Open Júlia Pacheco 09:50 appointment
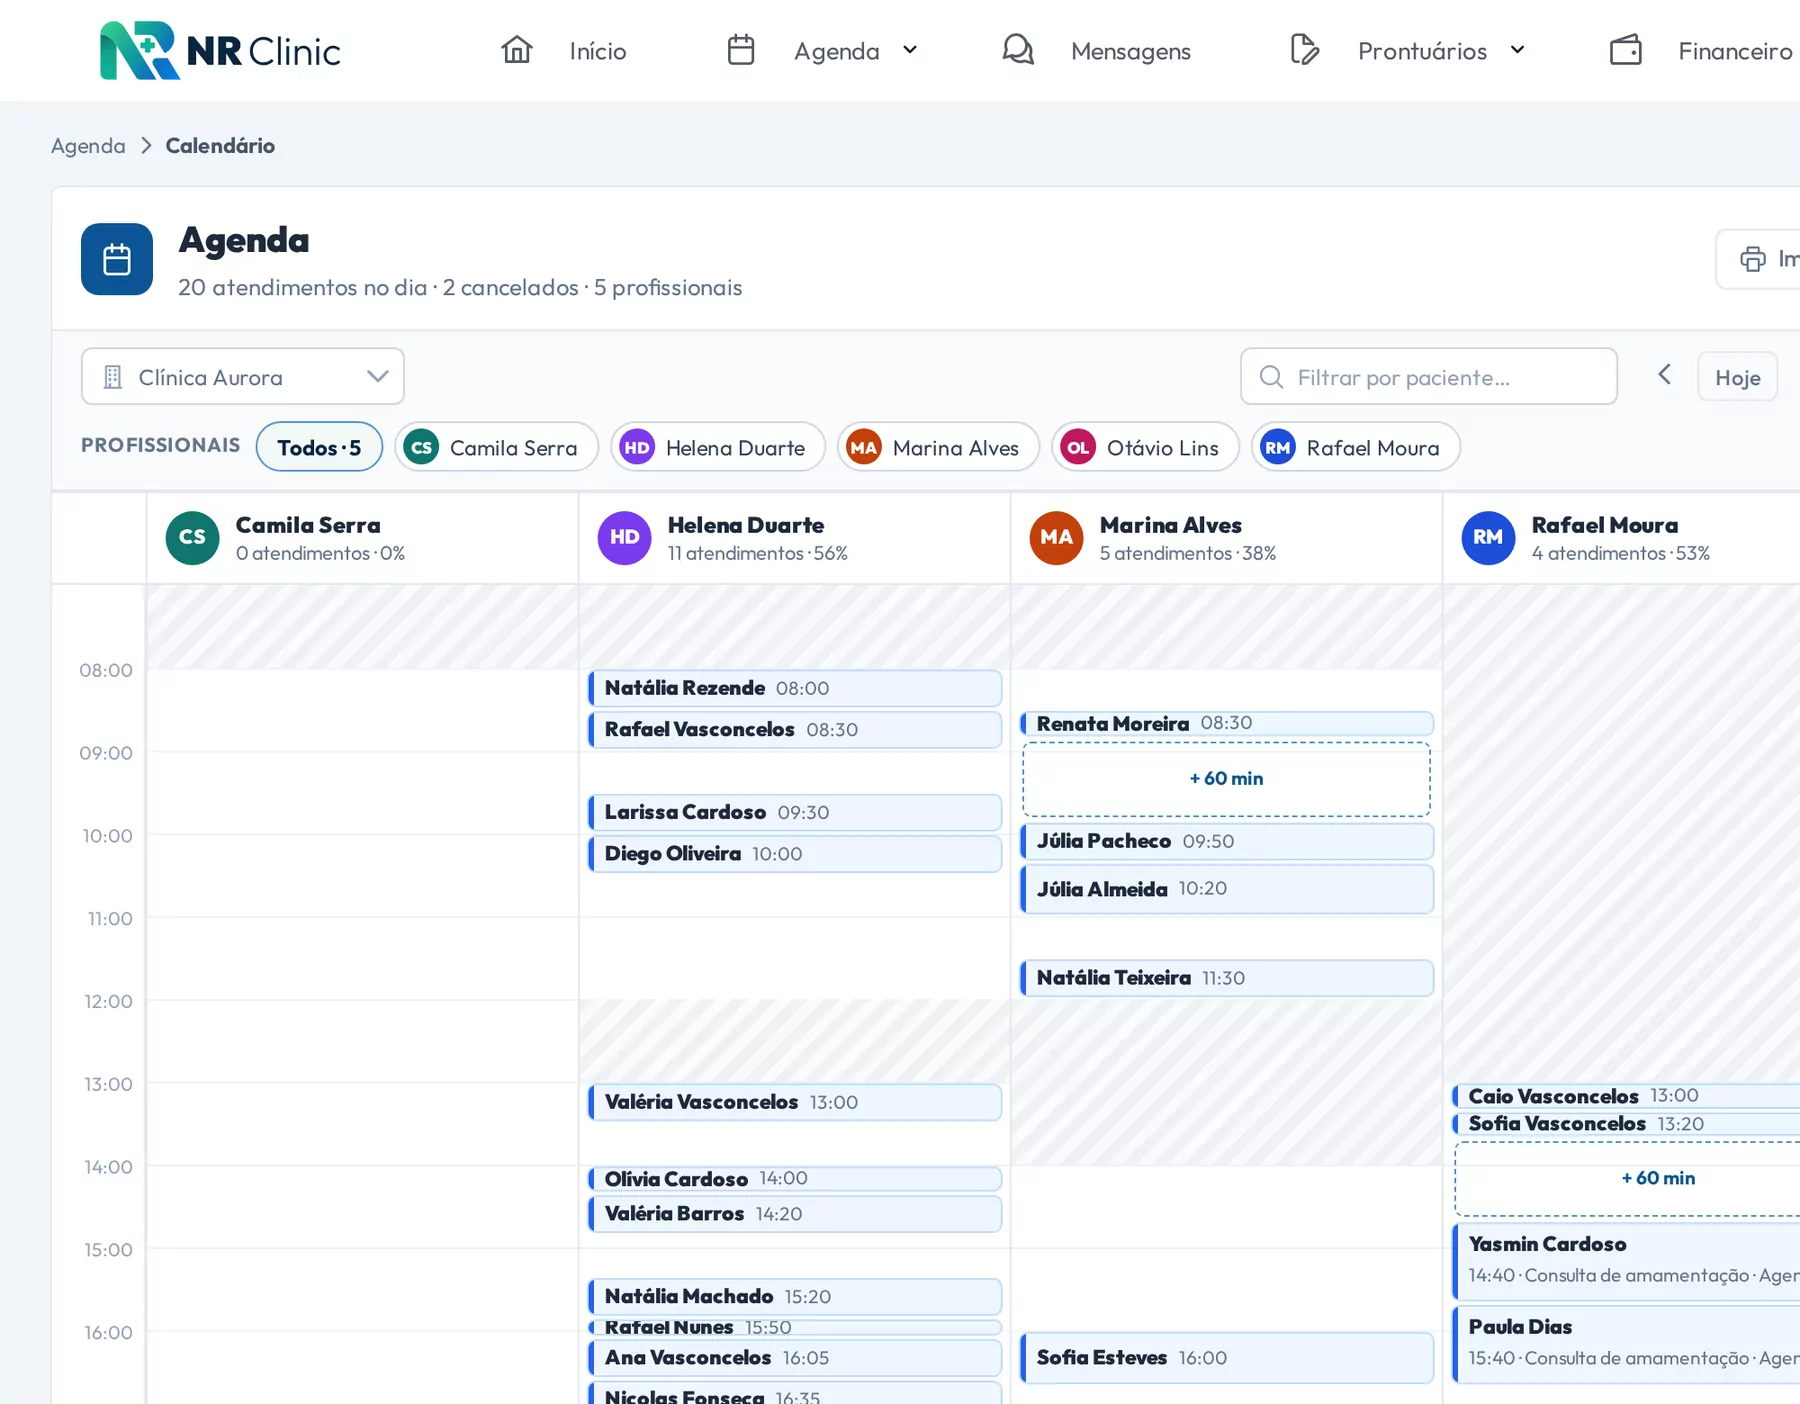The image size is (1800, 1404). click(1227, 841)
